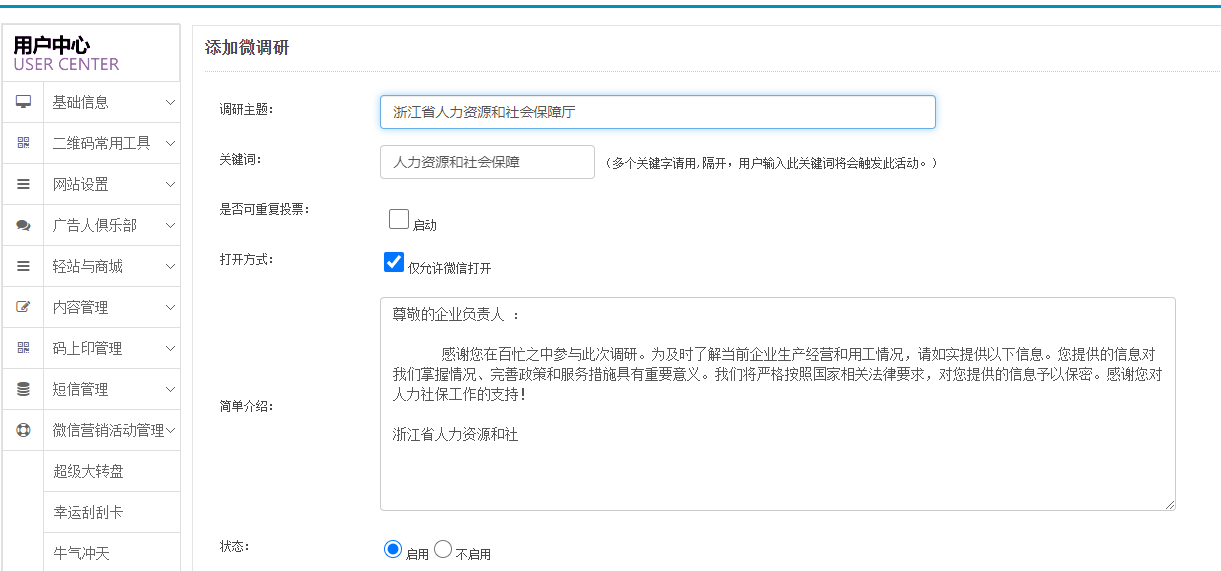Open the 牛气冲天 activity link
1221x571 pixels.
tap(82, 552)
